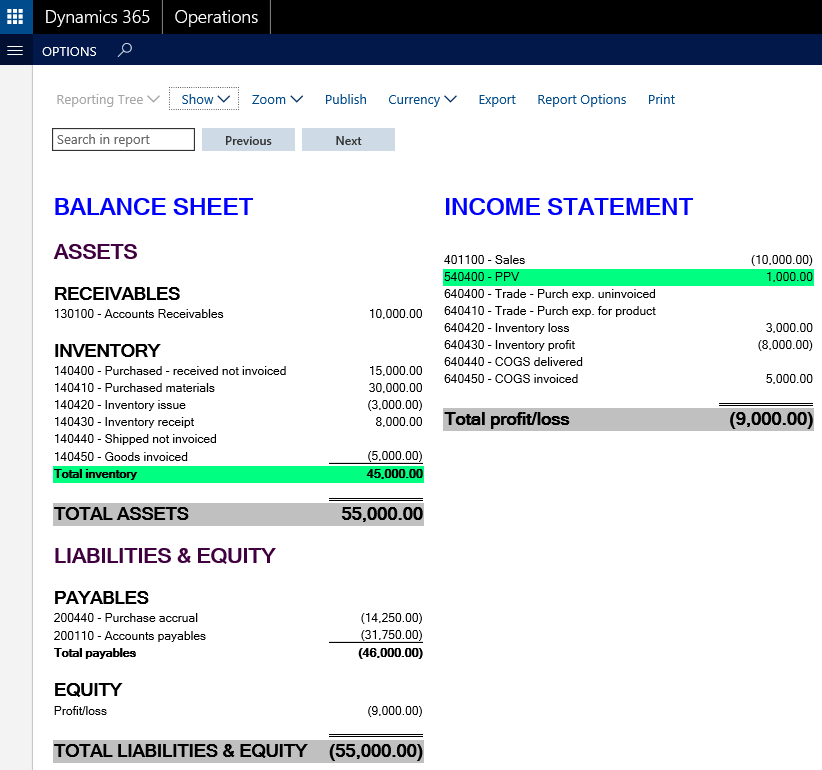Toggle the hamburger navigation menu
822x770 pixels.
click(x=15, y=50)
